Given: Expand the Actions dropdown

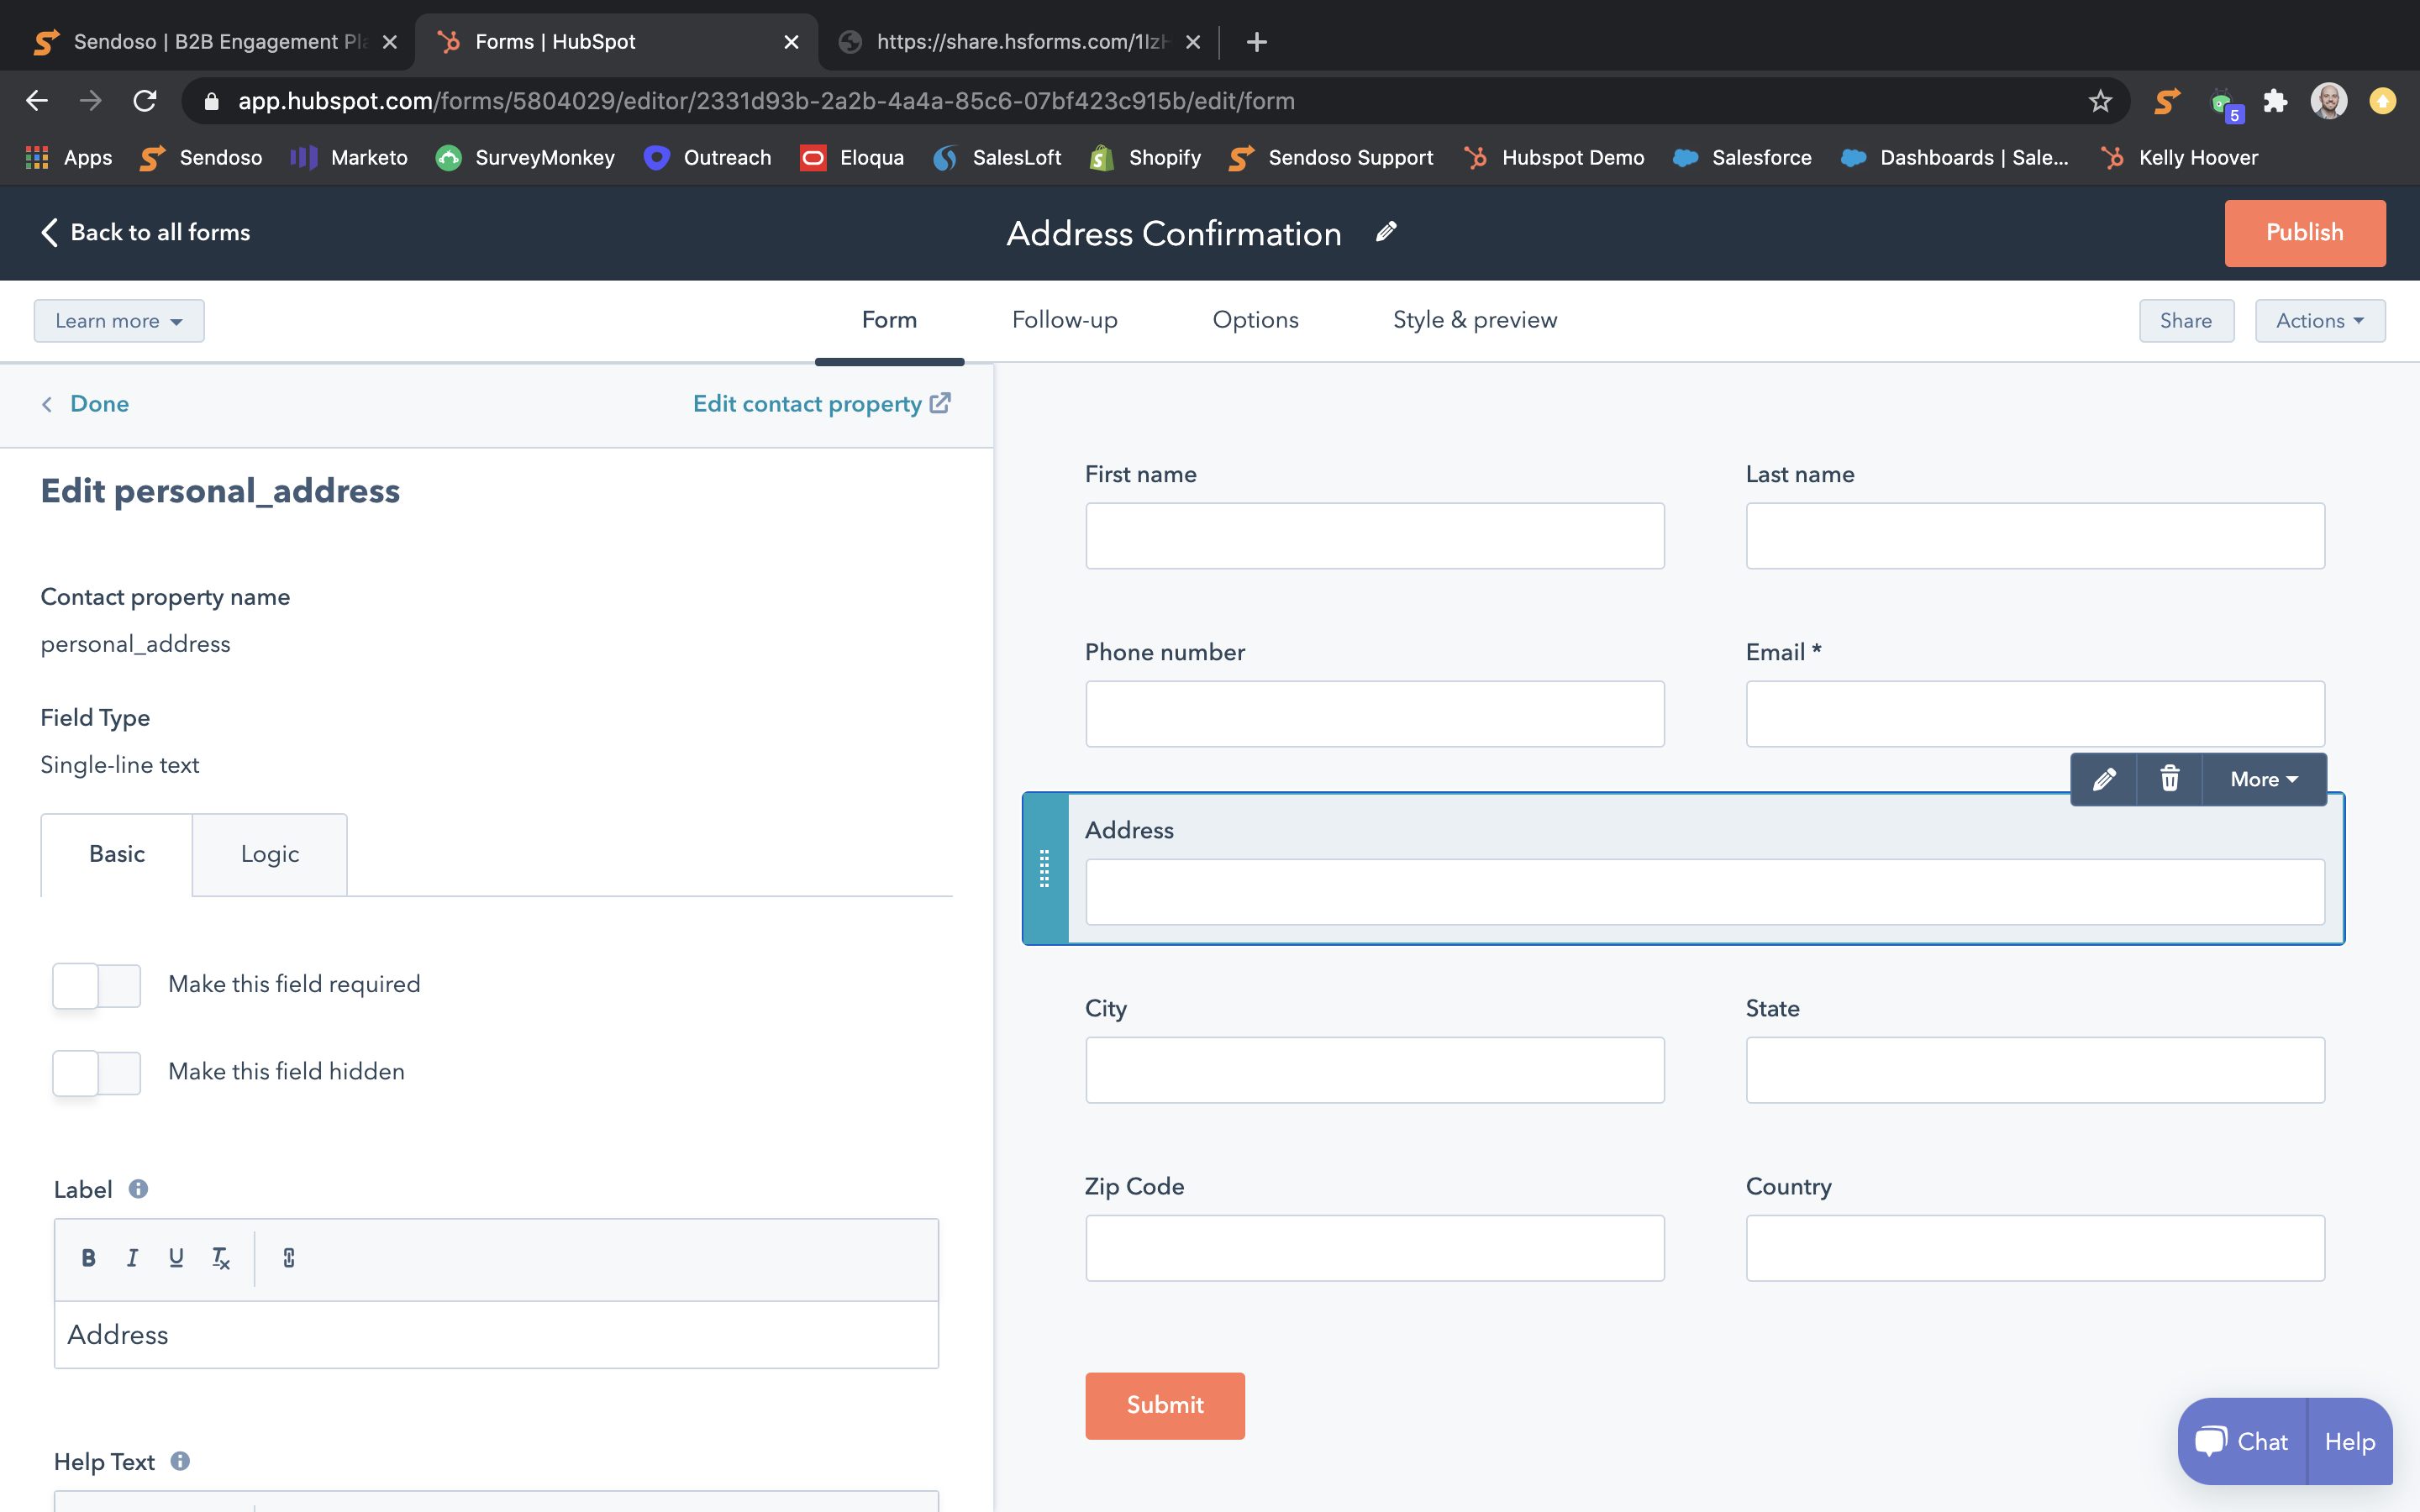Looking at the screenshot, I should 2319,321.
